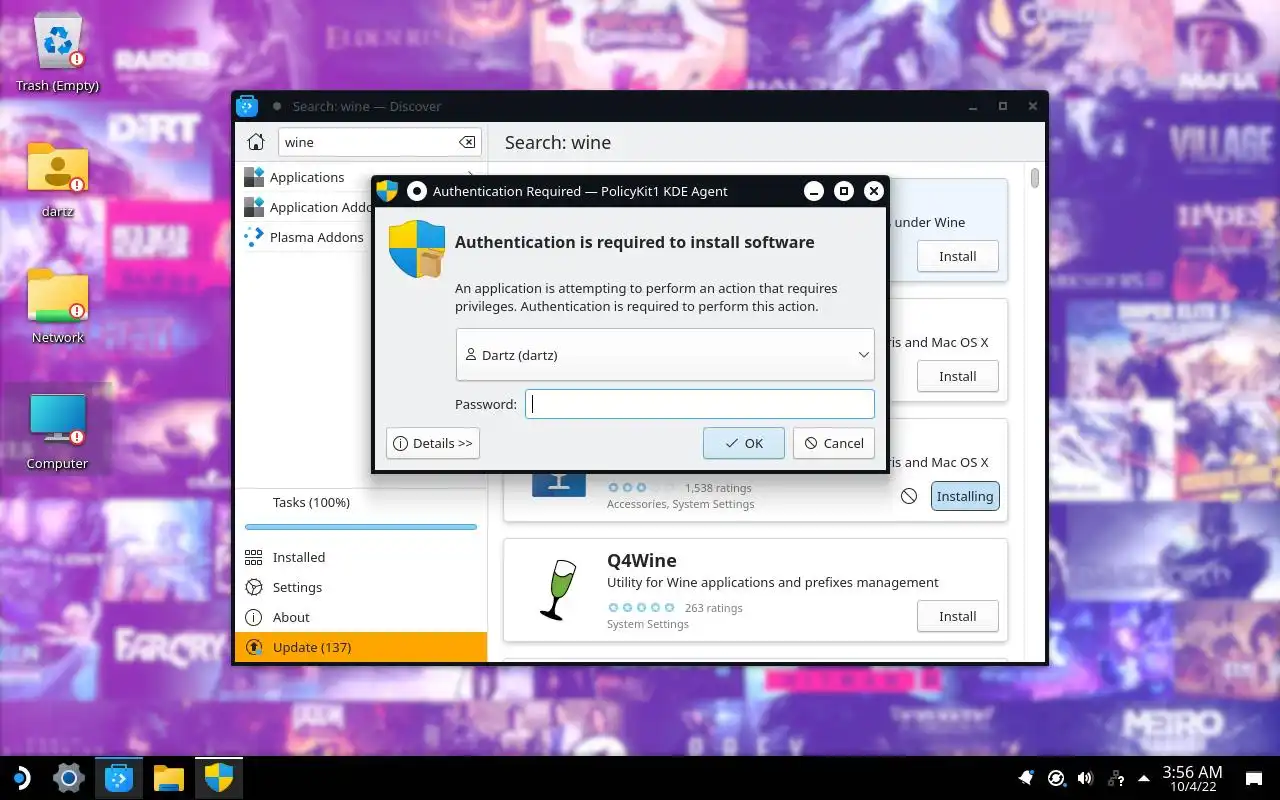The width and height of the screenshot is (1280, 800).
Task: Open the updates tray icon
Action: [1056, 778]
